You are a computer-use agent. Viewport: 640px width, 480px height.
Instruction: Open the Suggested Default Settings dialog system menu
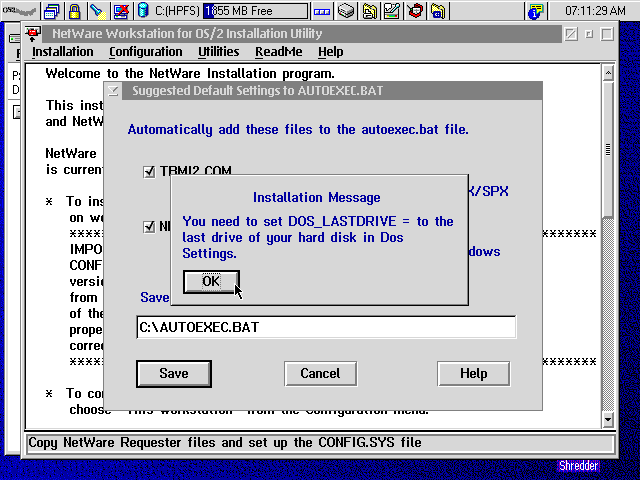[x=113, y=91]
